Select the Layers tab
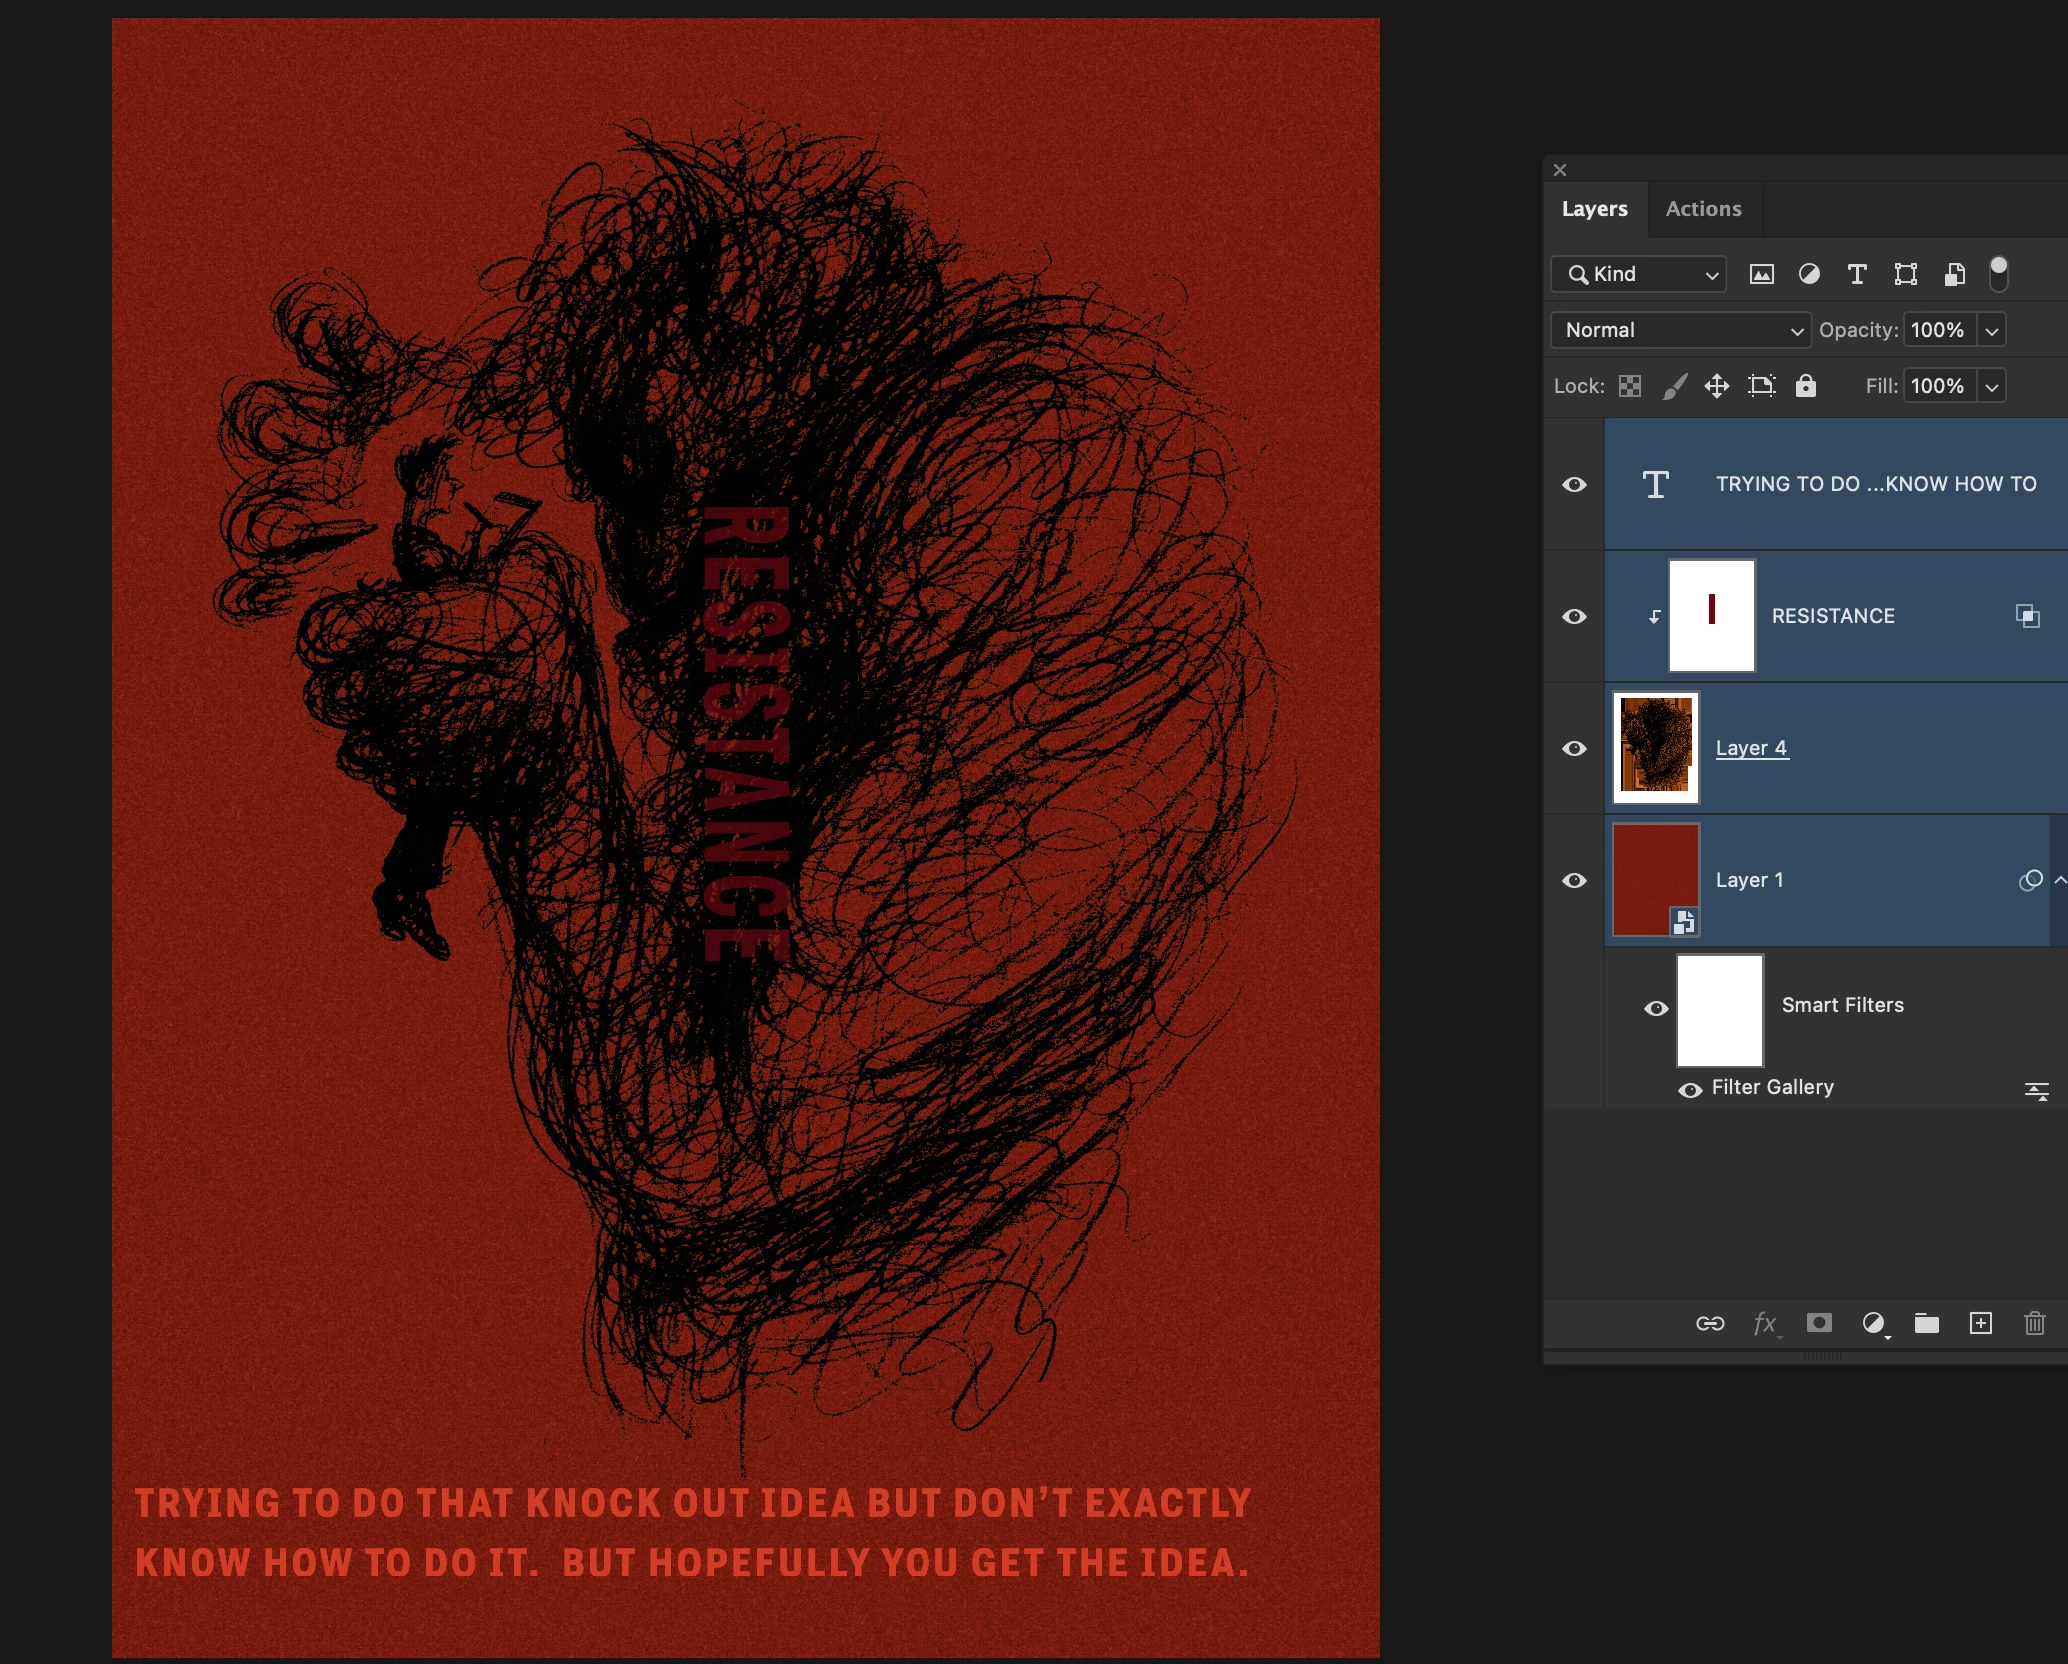The image size is (2068, 1664). click(1594, 209)
